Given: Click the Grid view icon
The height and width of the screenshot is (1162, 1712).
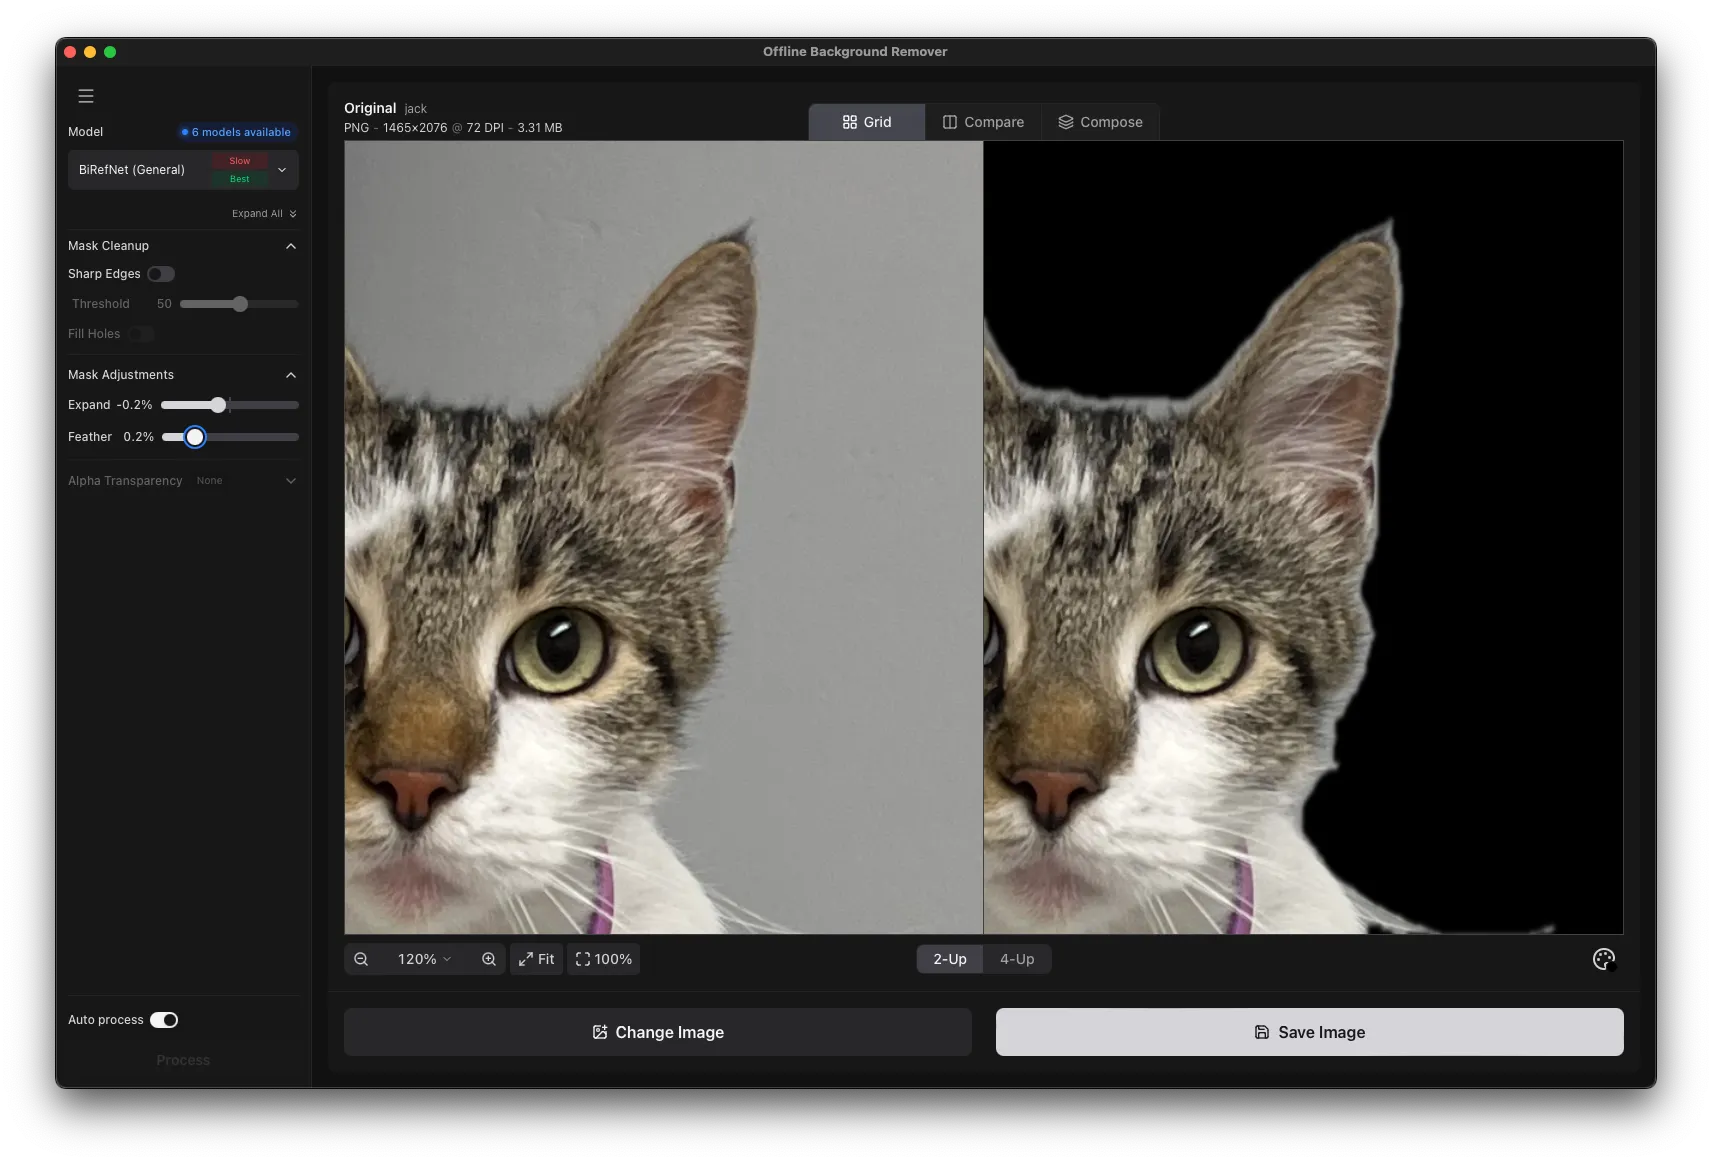Looking at the screenshot, I should click(x=849, y=121).
